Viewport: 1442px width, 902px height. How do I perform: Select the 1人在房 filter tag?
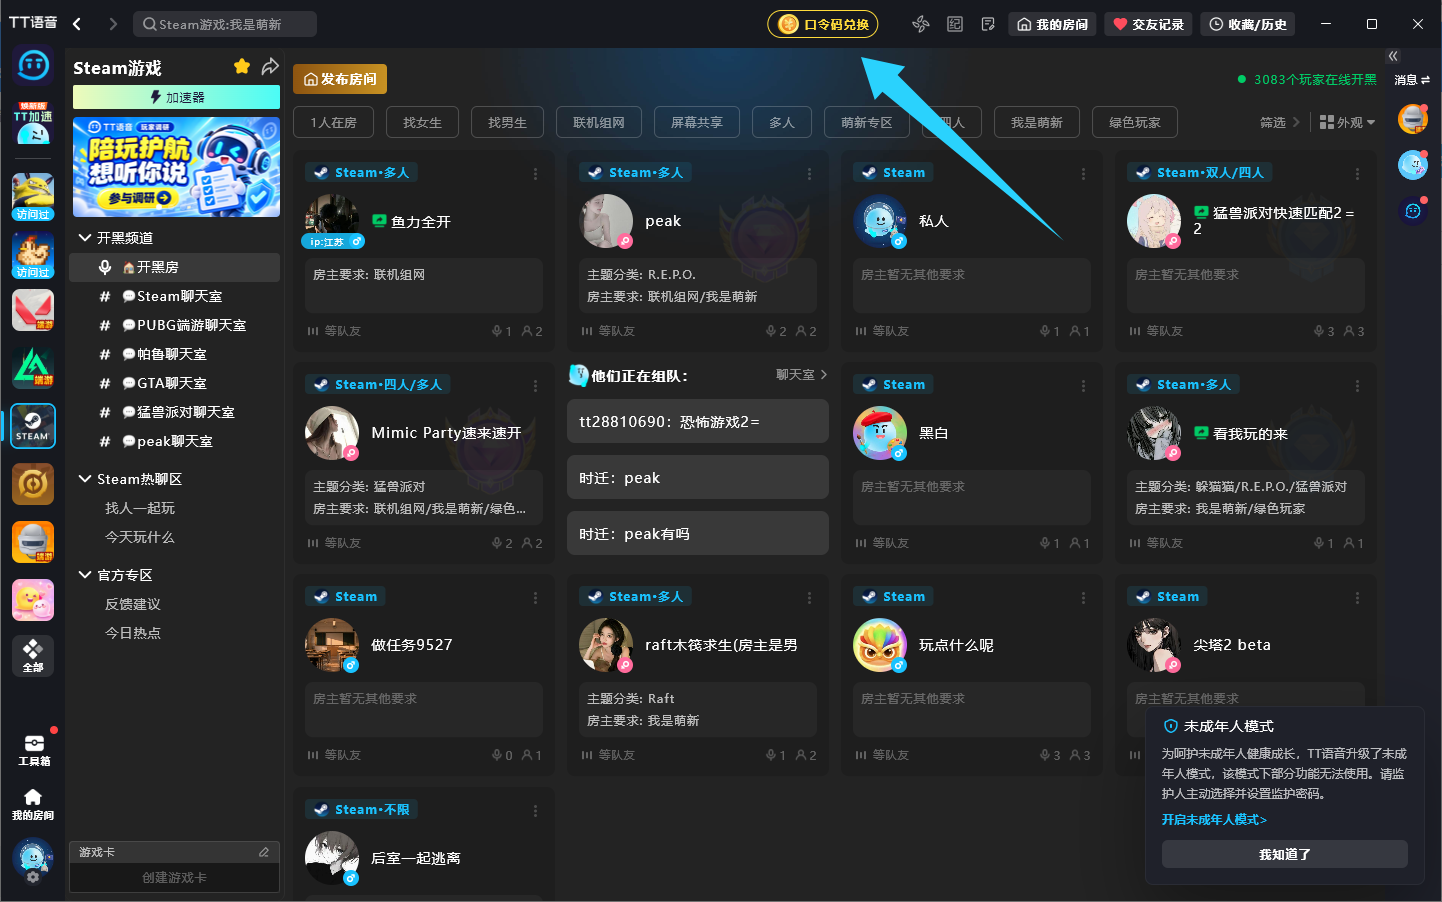pos(333,122)
